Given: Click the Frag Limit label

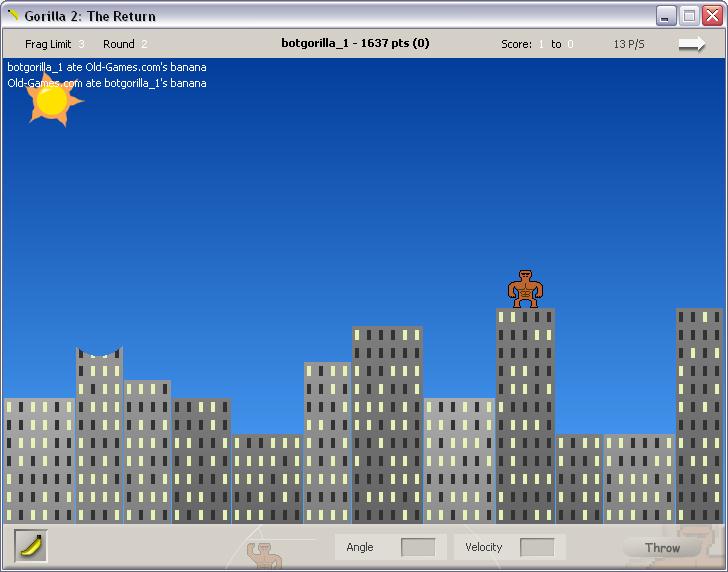Looking at the screenshot, I should click(48, 44).
